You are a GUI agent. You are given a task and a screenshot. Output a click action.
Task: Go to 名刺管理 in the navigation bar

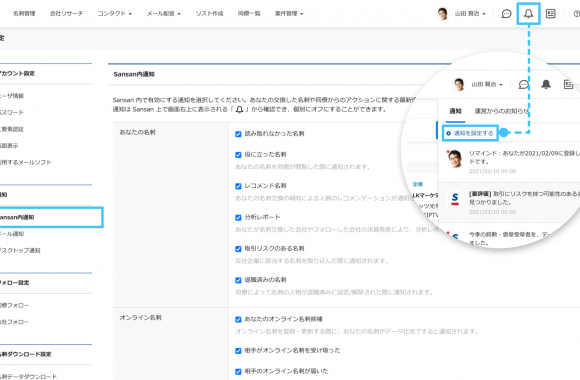pos(24,14)
